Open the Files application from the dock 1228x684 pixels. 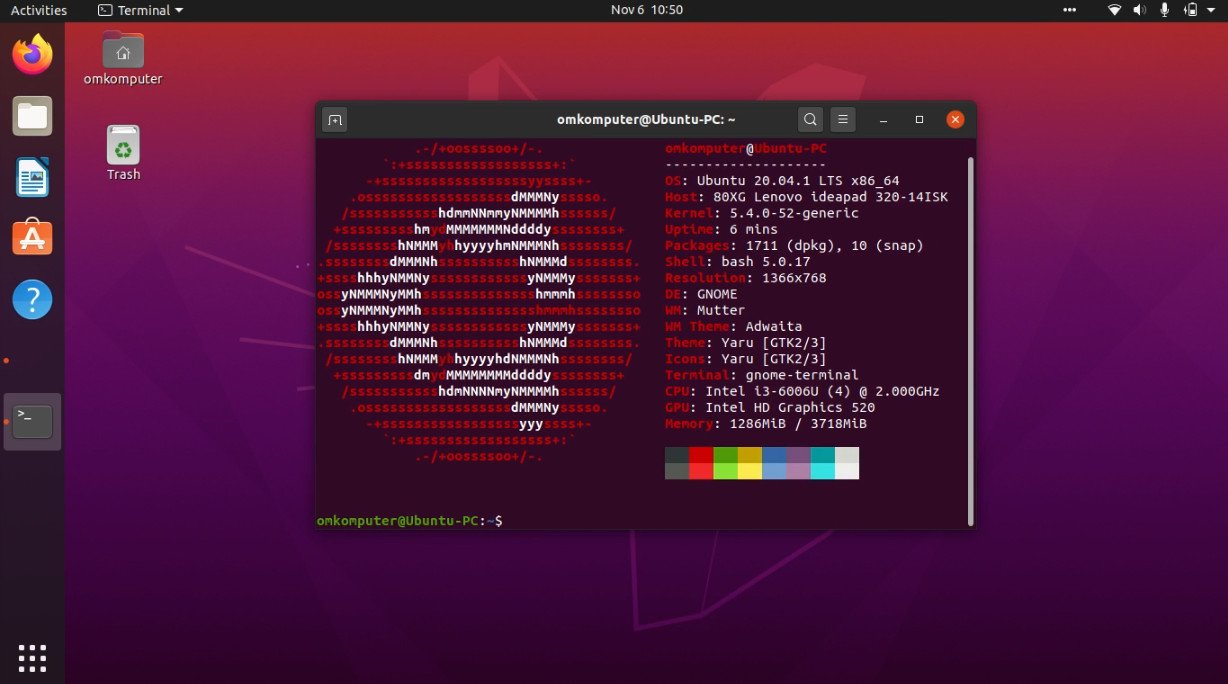click(x=31, y=115)
